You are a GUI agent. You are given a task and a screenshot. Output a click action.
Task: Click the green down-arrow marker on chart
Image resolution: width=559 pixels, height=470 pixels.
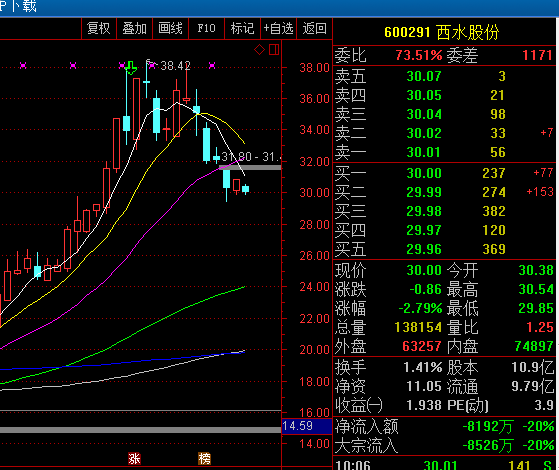click(x=131, y=68)
